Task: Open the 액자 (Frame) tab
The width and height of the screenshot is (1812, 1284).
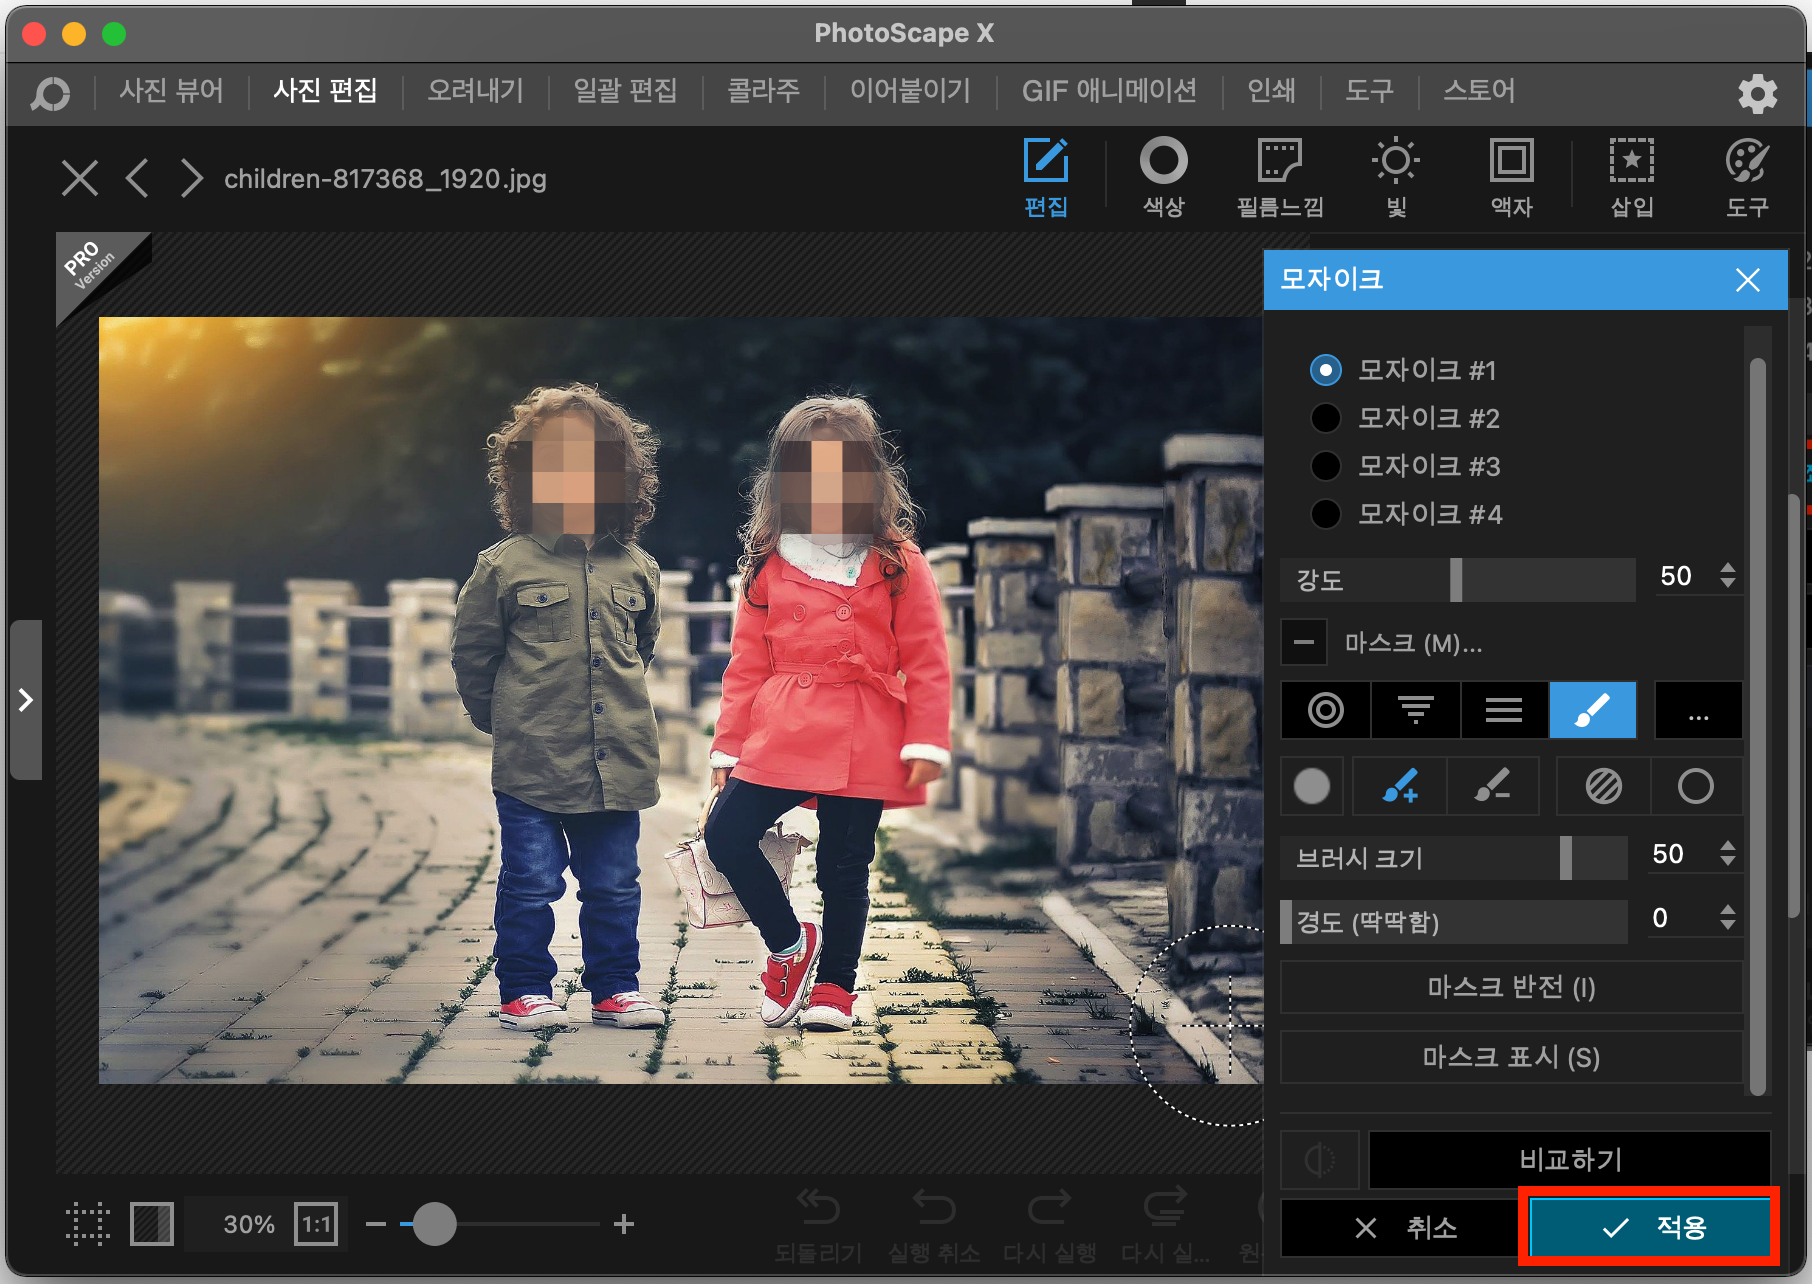Action: point(1512,179)
